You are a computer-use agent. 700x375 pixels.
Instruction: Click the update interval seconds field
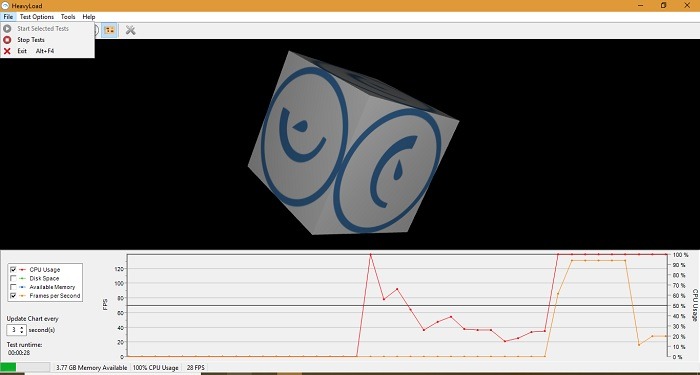click(x=13, y=330)
